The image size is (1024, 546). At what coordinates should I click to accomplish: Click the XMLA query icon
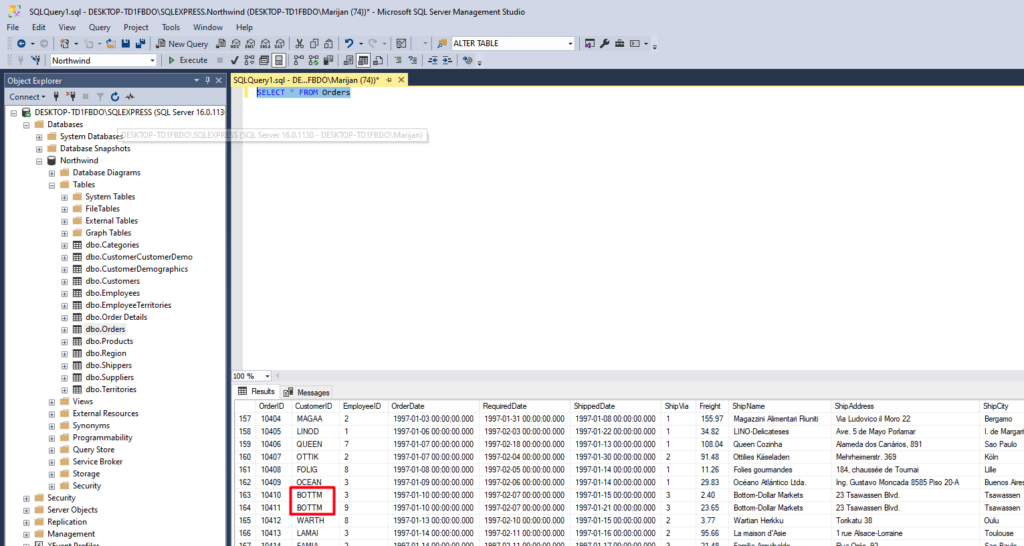(x=265, y=44)
